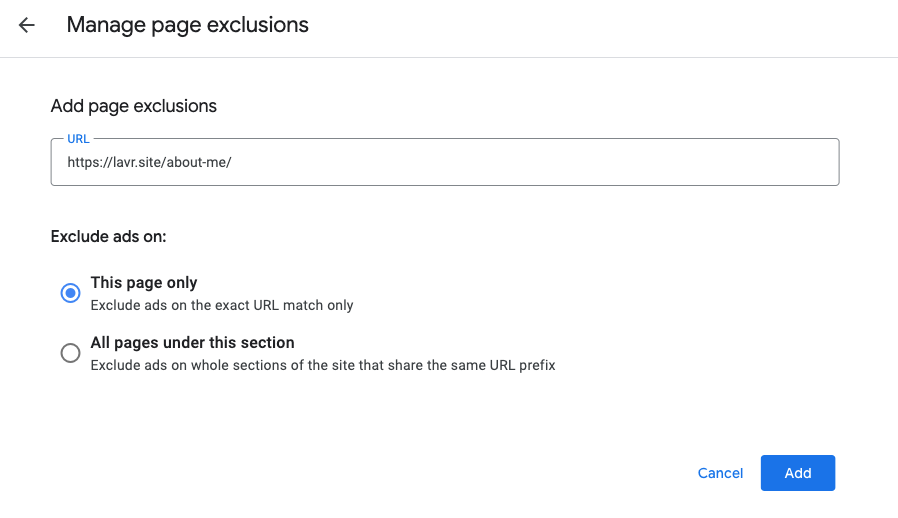The image size is (898, 518).
Task: Go back using the left arrow icon
Action: [27, 26]
